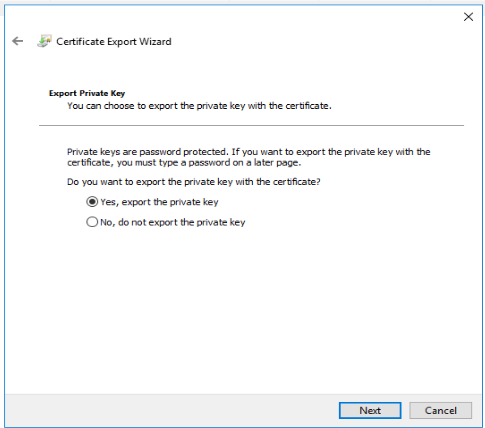This screenshot has width=485, height=428.
Task: Select the "Yes, export the private key" radio button
Action: point(92,202)
